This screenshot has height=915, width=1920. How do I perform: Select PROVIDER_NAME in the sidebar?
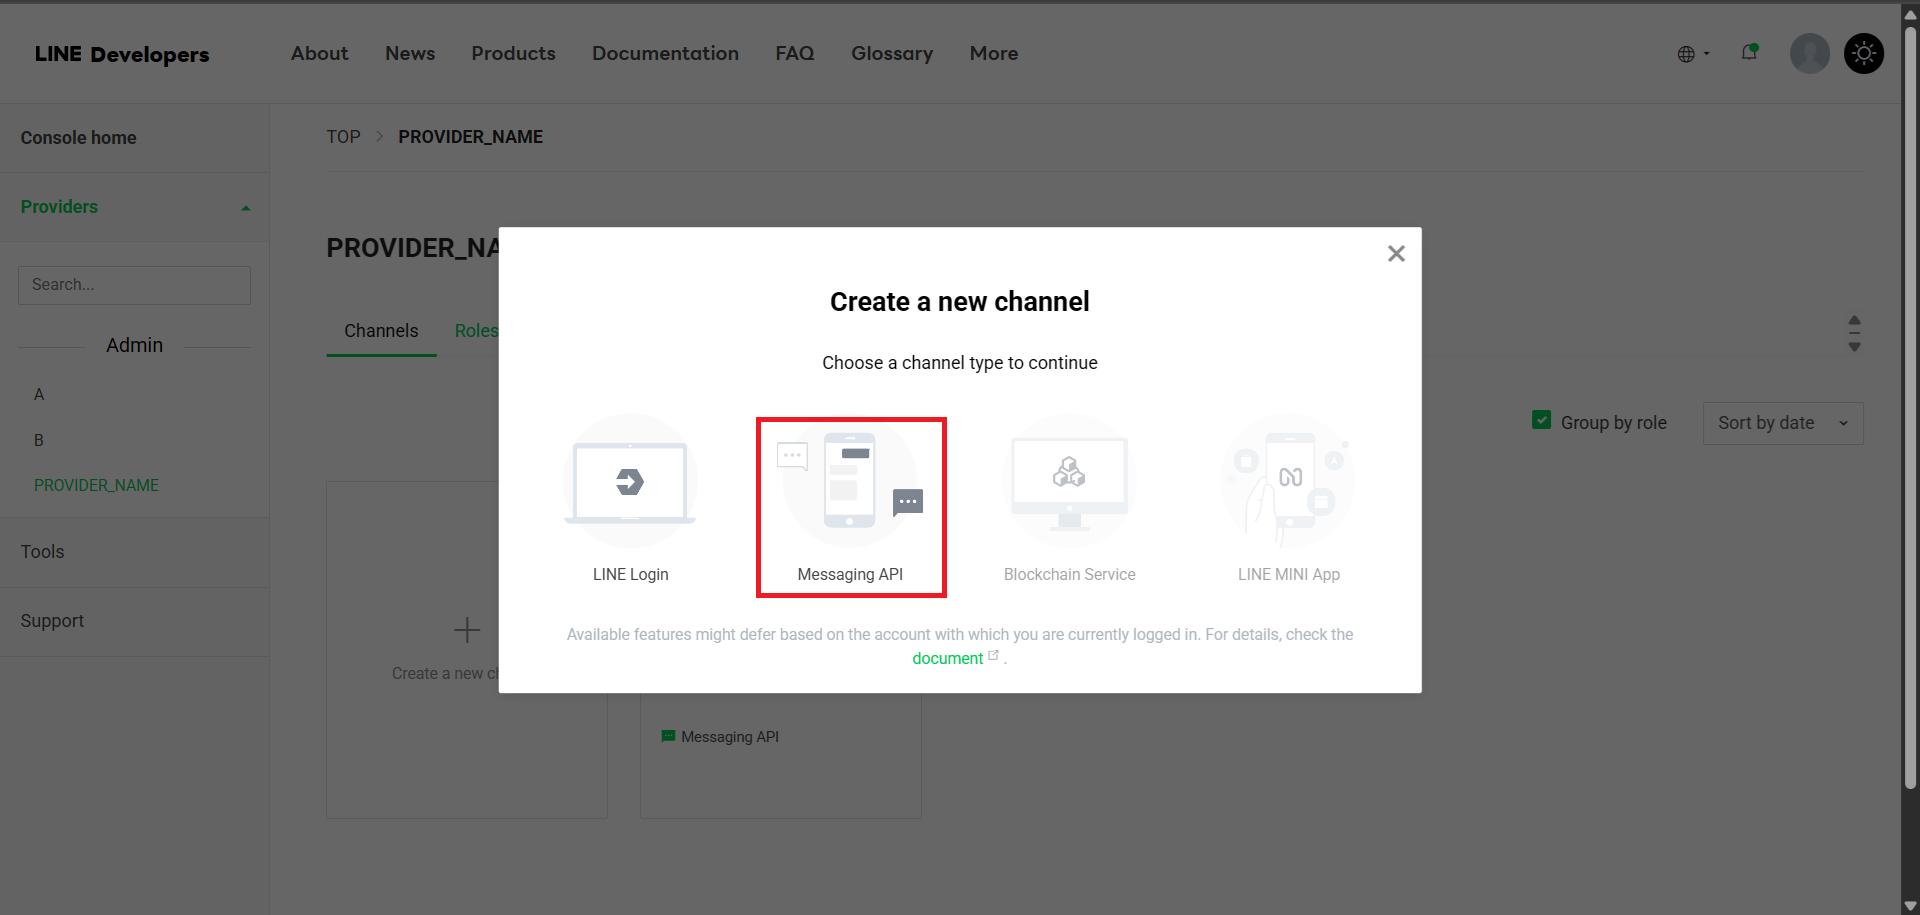click(97, 485)
